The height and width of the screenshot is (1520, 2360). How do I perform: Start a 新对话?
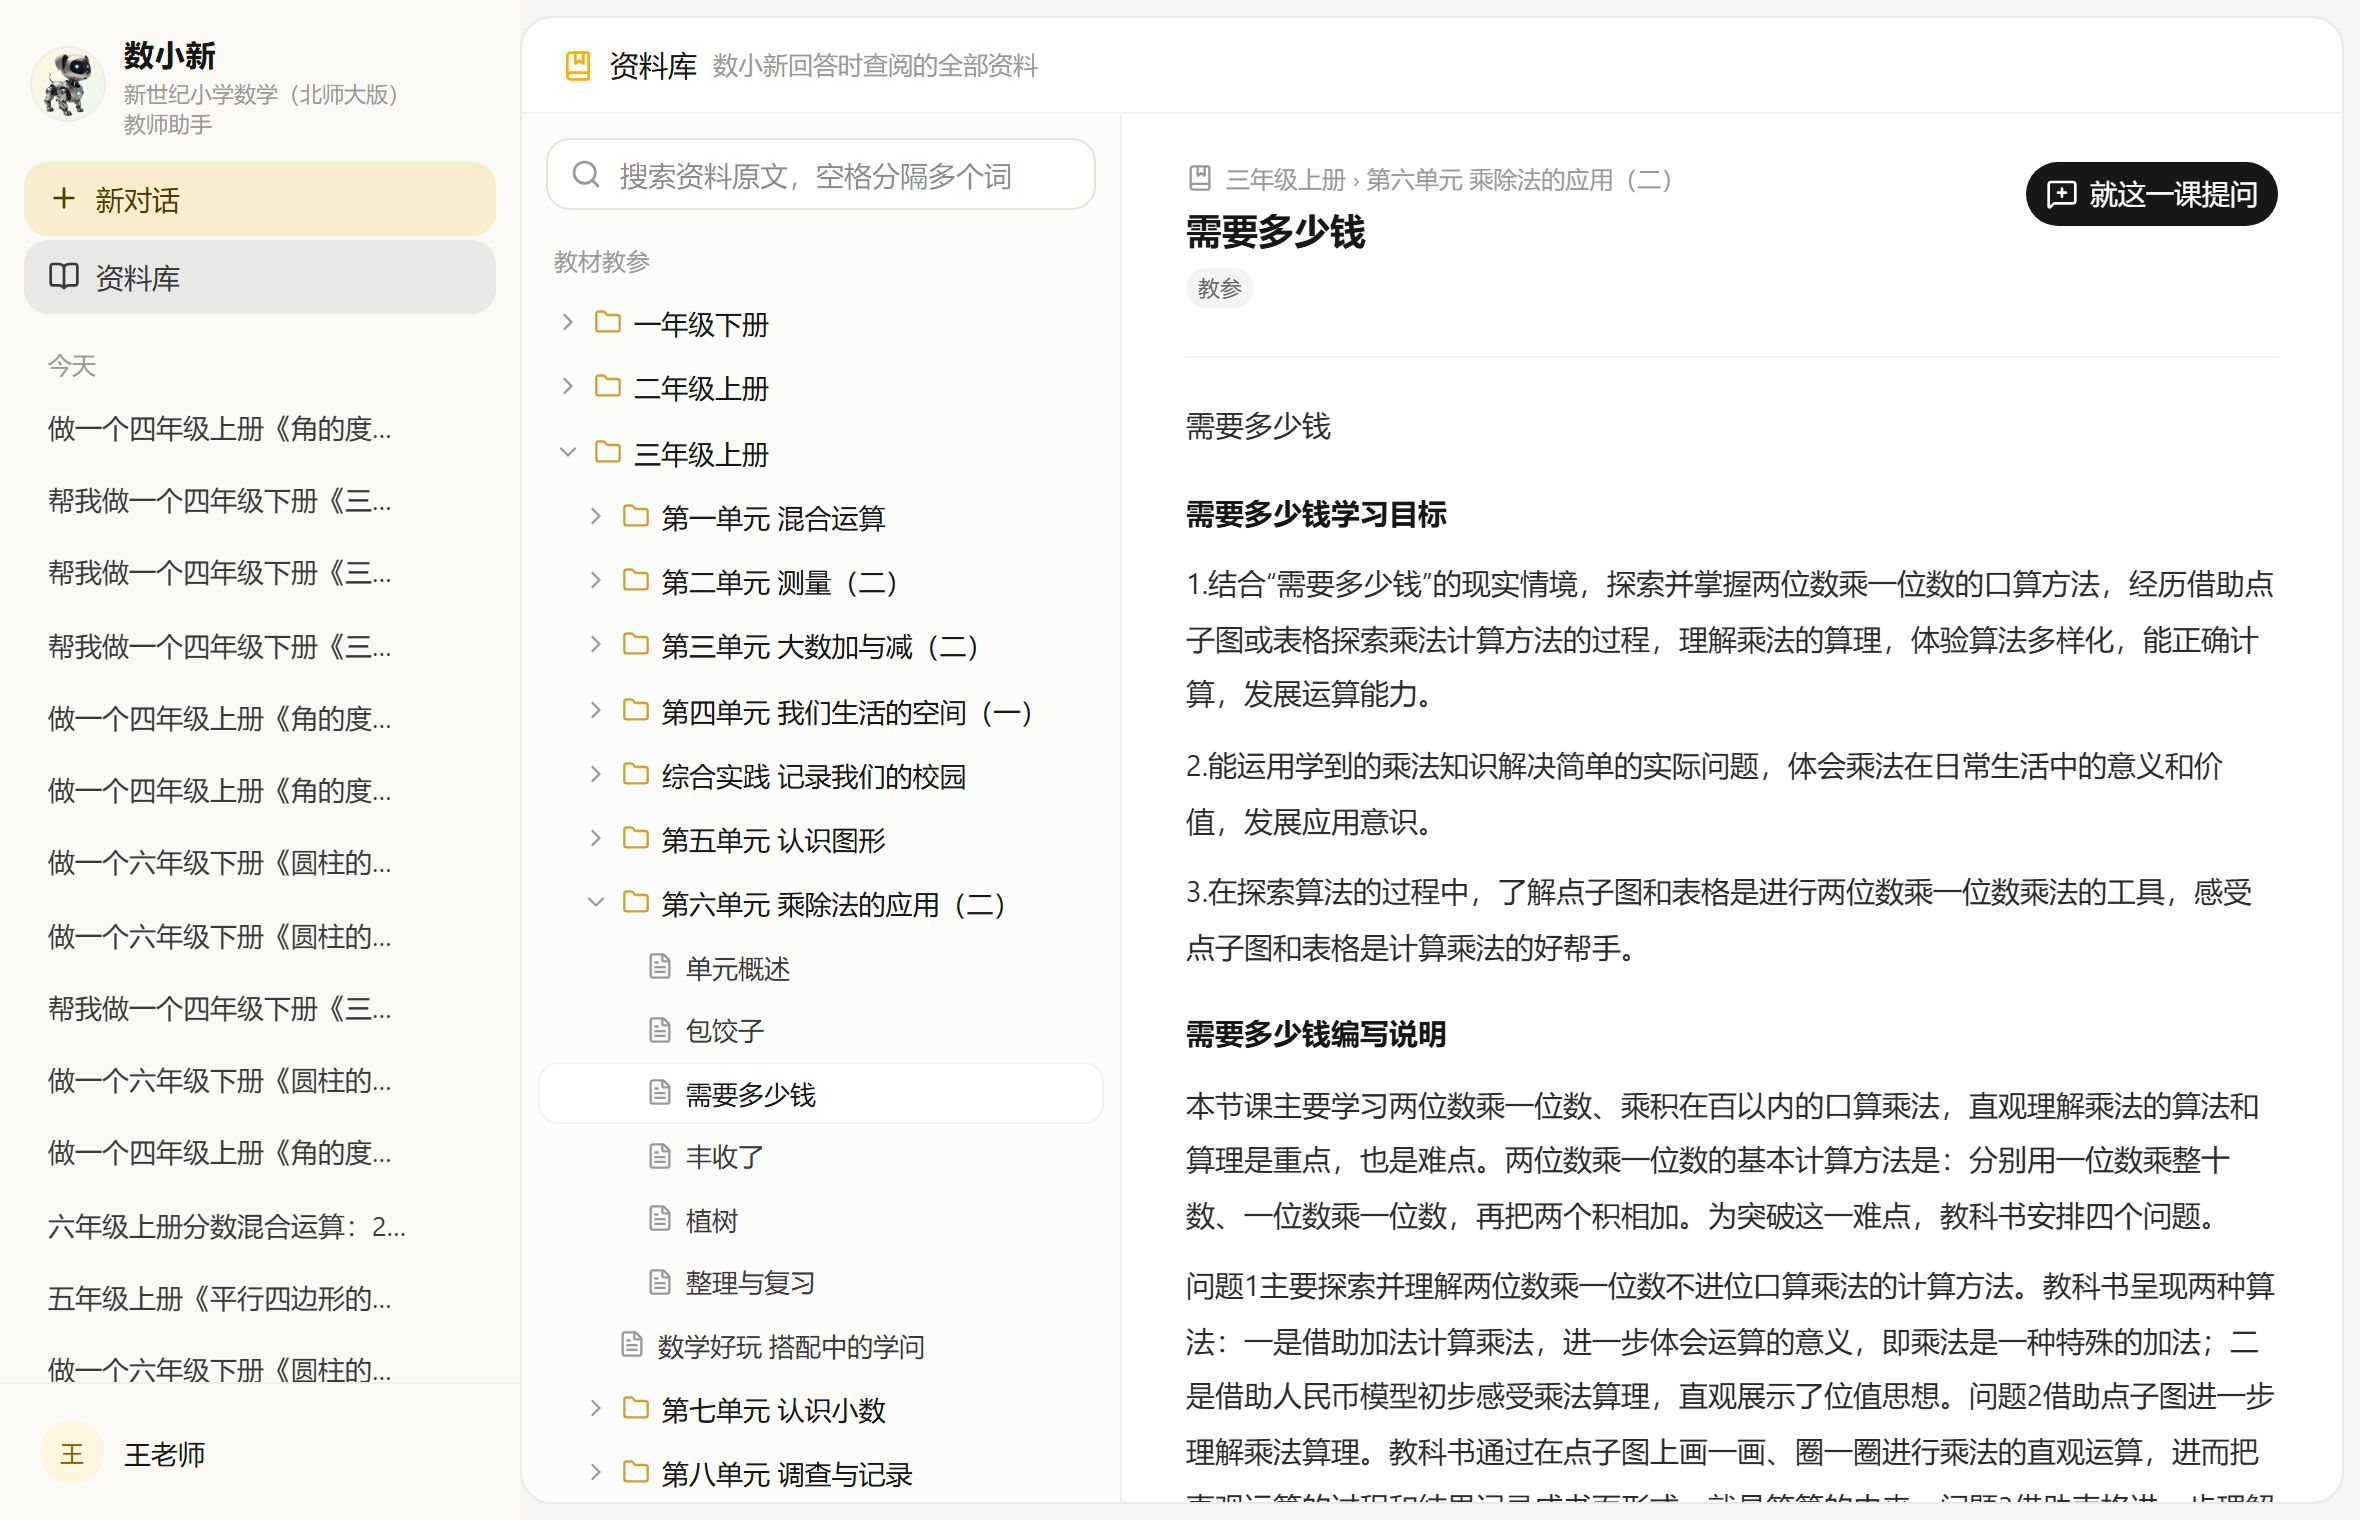click(260, 199)
